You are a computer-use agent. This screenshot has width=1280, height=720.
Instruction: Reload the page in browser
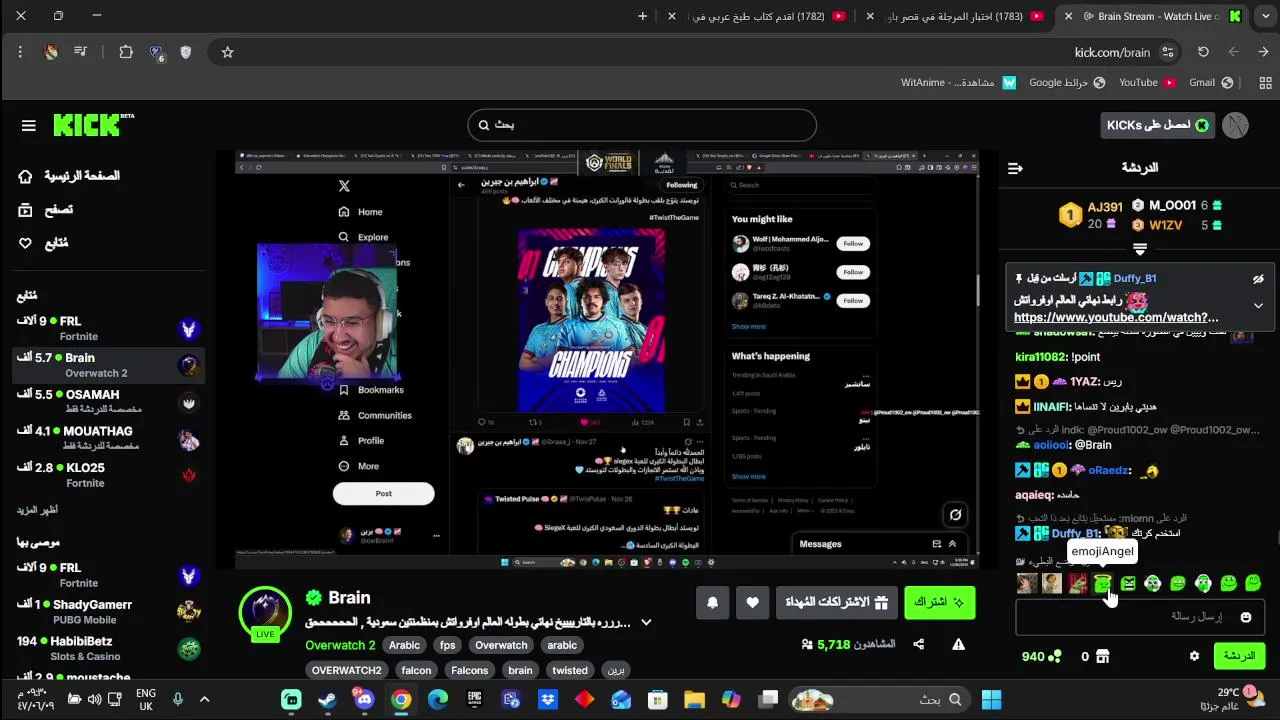[x=1203, y=52]
